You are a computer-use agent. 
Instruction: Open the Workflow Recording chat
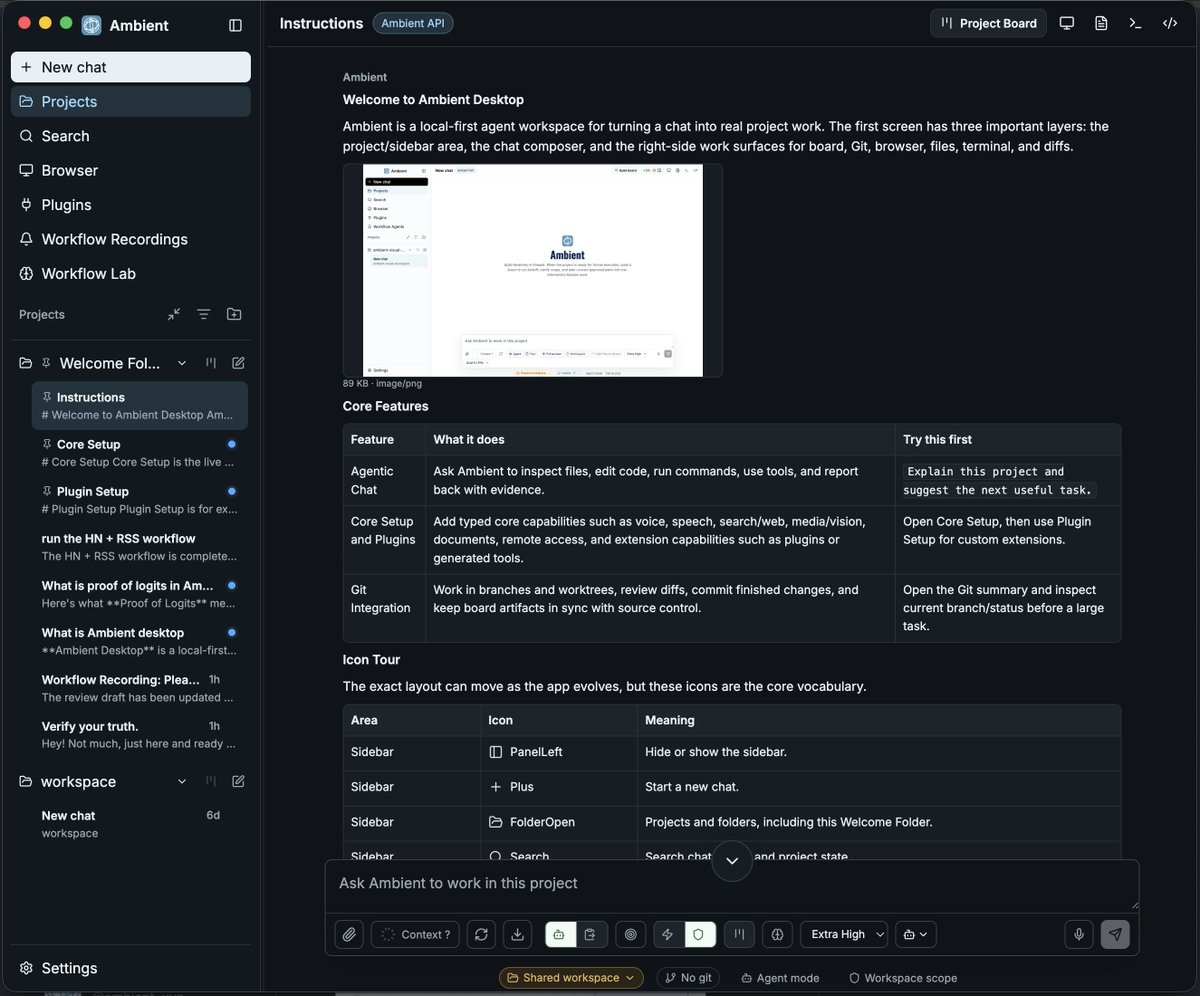coord(139,687)
